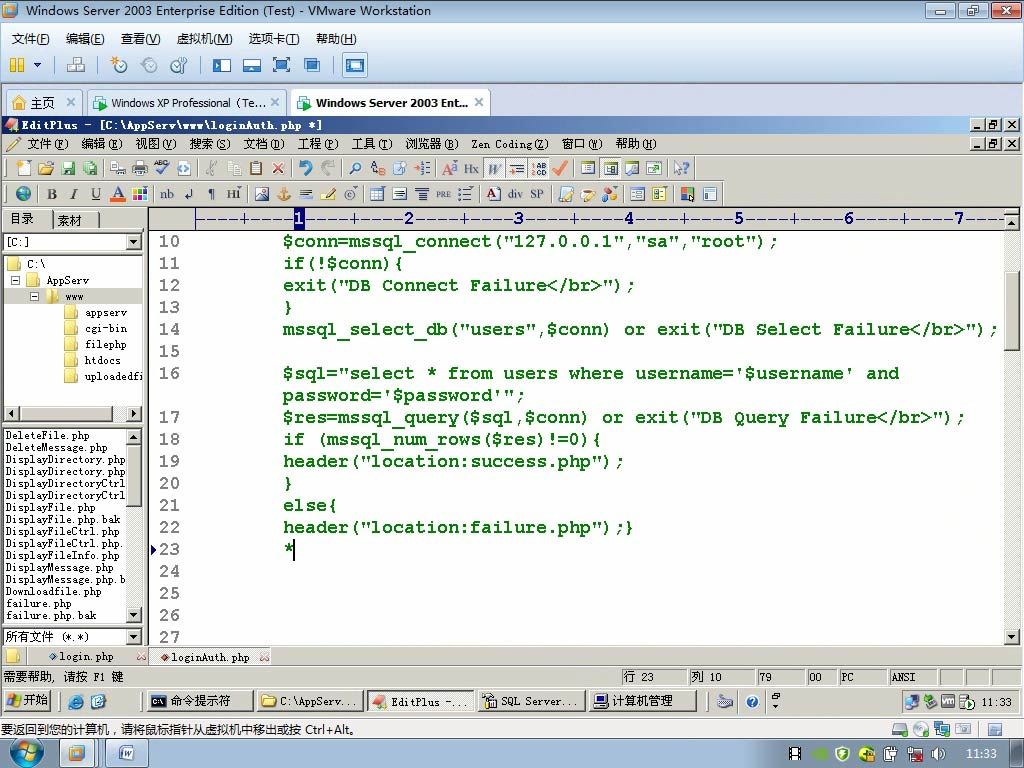Click the SP span tag icon

pyautogui.click(x=537, y=194)
